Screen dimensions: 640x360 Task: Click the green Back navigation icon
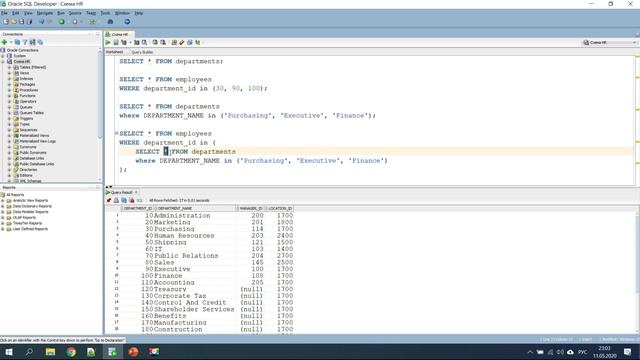point(62,22)
